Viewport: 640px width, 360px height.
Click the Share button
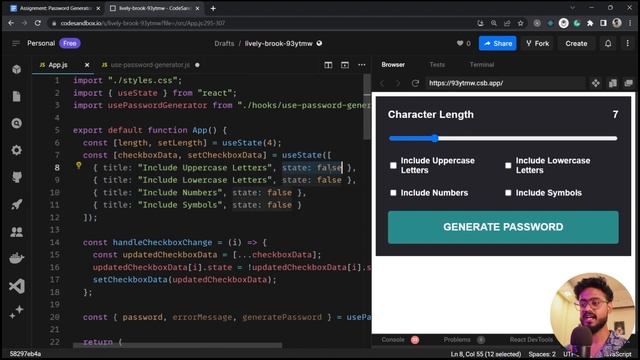pos(498,43)
